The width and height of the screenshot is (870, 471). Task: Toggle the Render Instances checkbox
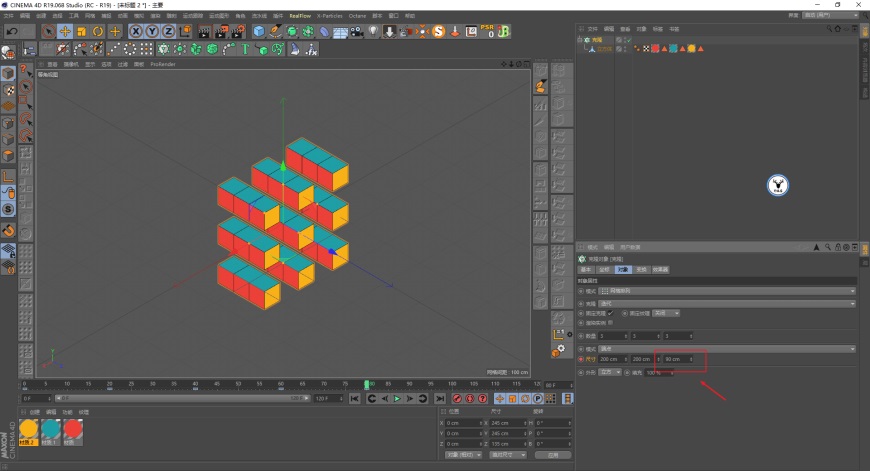pos(610,322)
